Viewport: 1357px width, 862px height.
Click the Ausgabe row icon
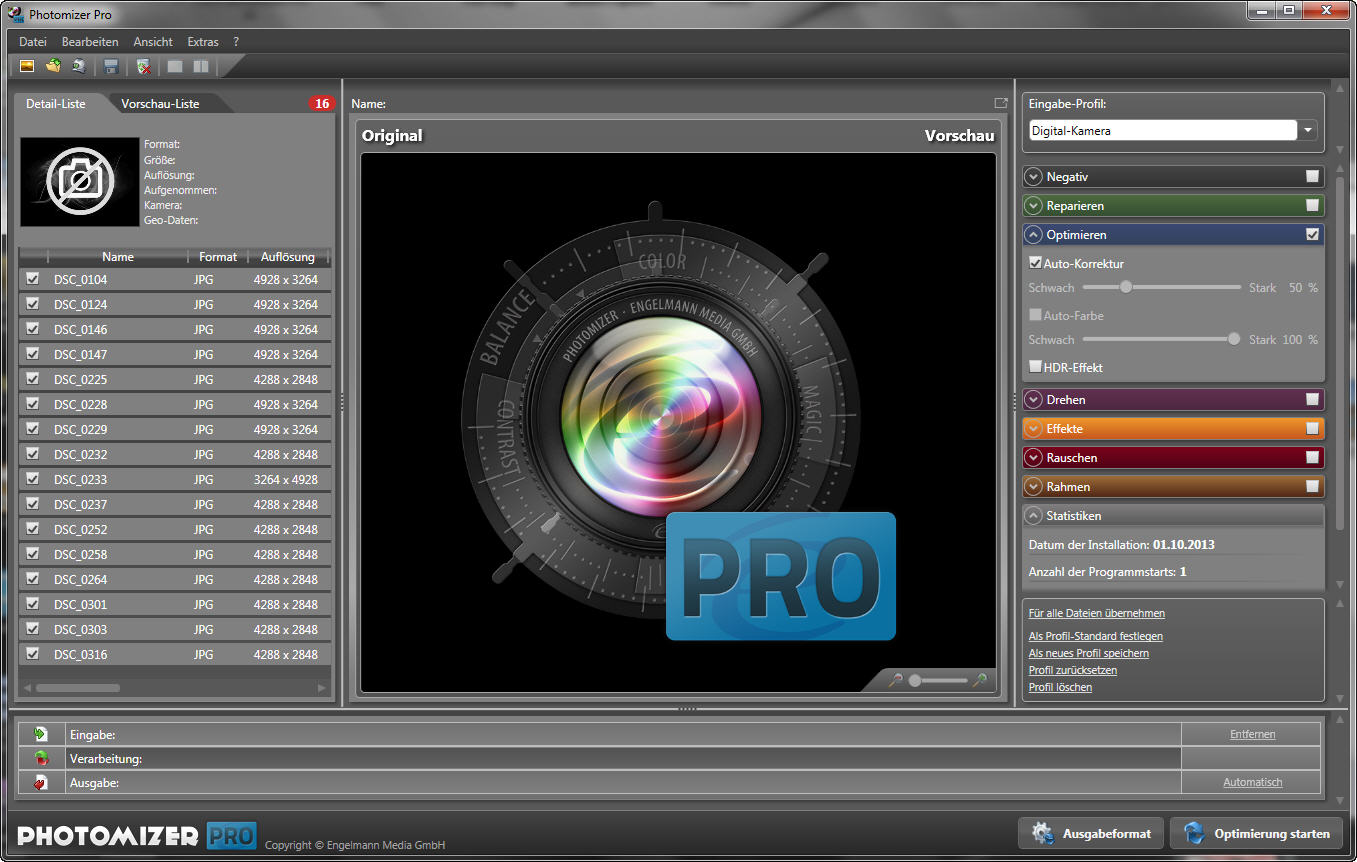click(x=41, y=783)
